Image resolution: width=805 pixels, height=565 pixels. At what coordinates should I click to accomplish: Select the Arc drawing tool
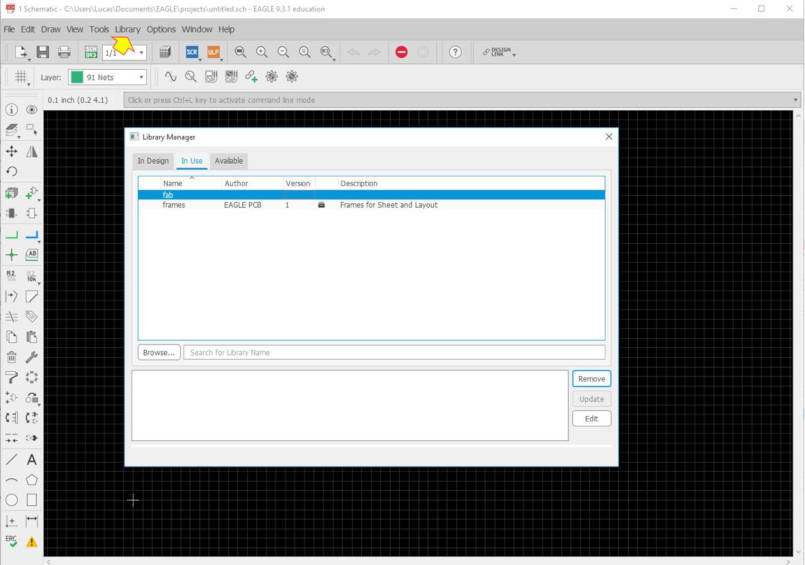[11, 480]
